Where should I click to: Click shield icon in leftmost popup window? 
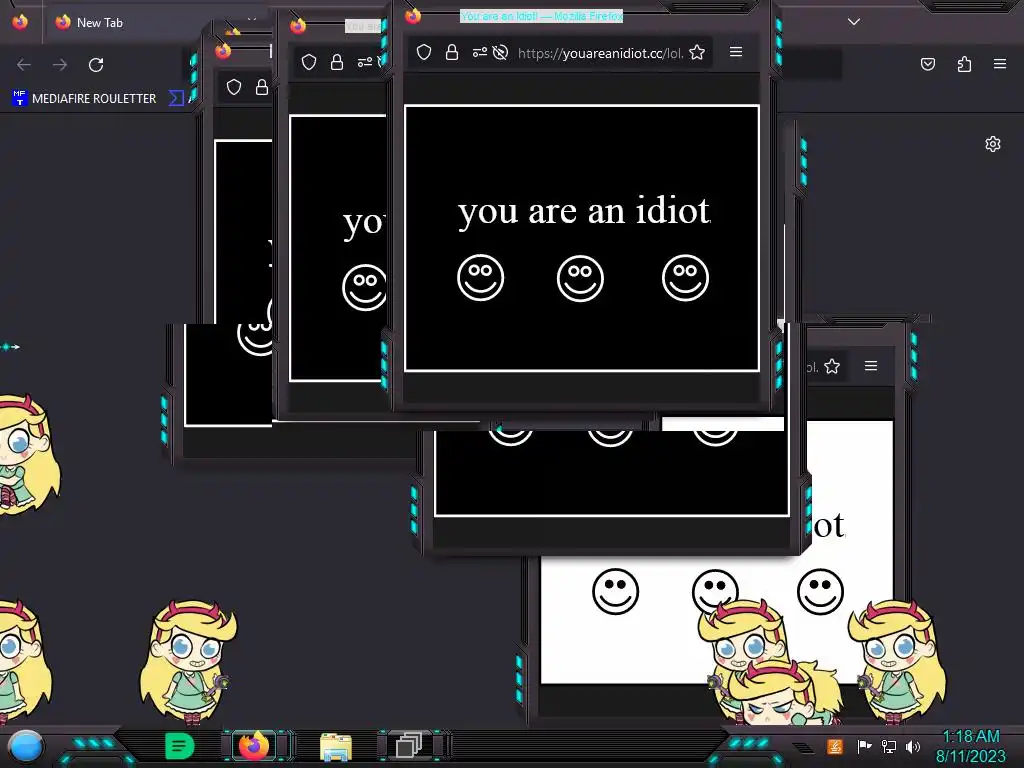234,87
